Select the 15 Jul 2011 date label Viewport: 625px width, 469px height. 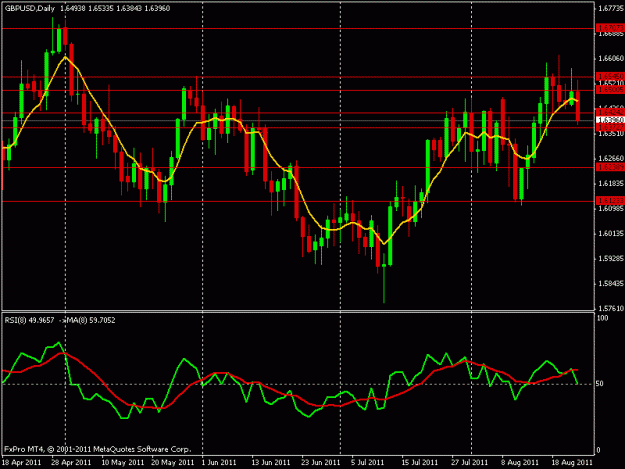[420, 463]
